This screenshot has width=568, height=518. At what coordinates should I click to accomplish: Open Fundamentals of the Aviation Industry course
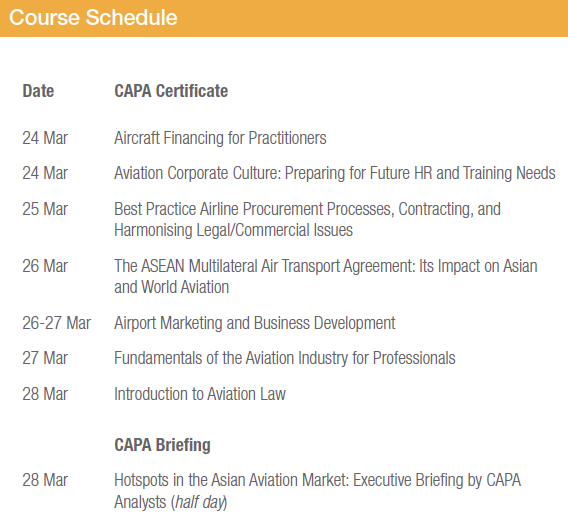click(285, 358)
